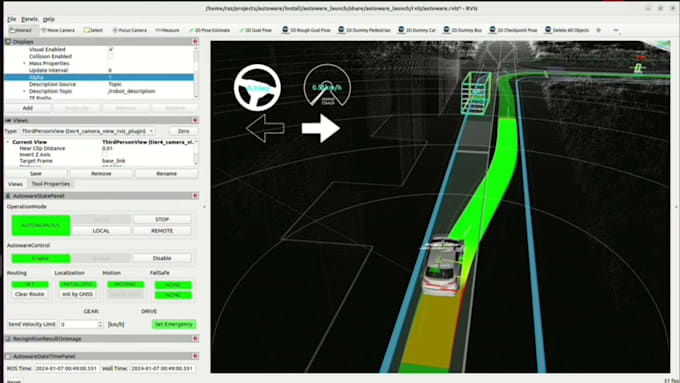
Task: Open the Help menu
Action: 49,19
